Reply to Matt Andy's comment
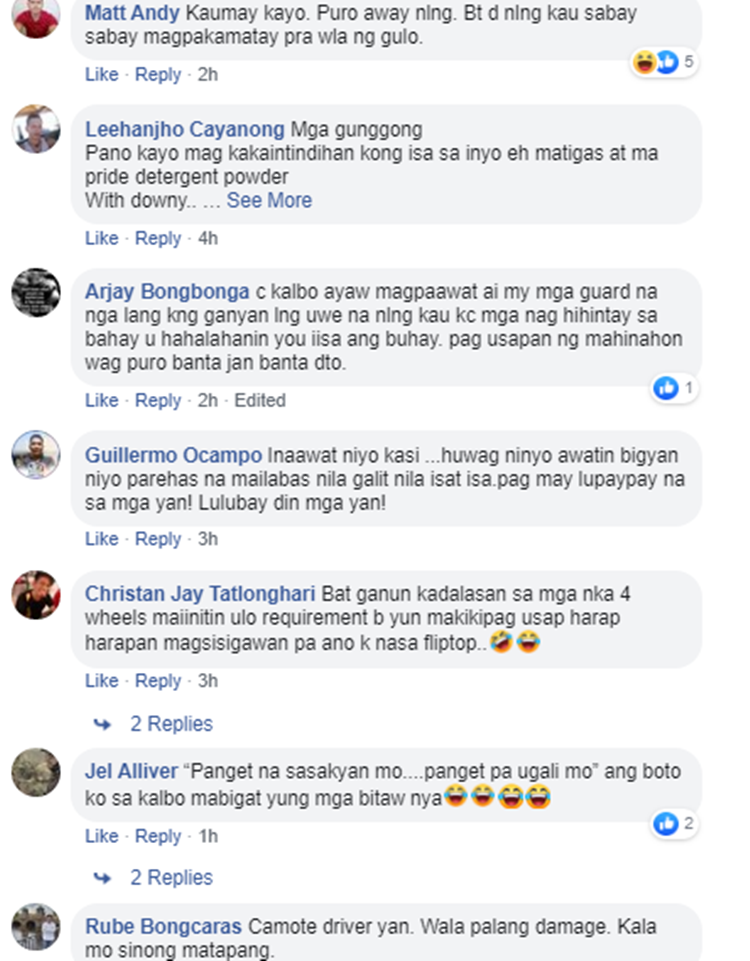The height and width of the screenshot is (961, 750). (158, 74)
